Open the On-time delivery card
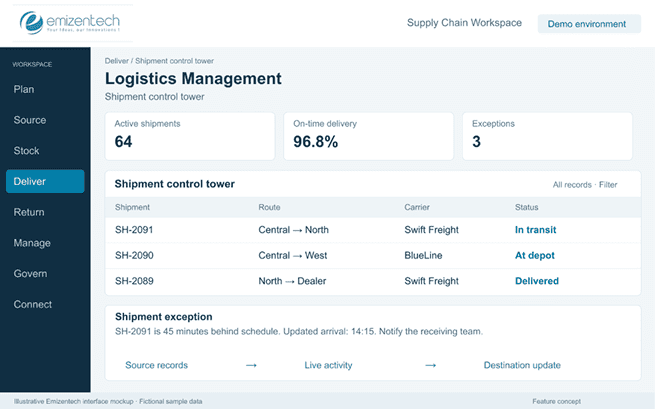Screen dimensions: 655x409 (x=368, y=136)
